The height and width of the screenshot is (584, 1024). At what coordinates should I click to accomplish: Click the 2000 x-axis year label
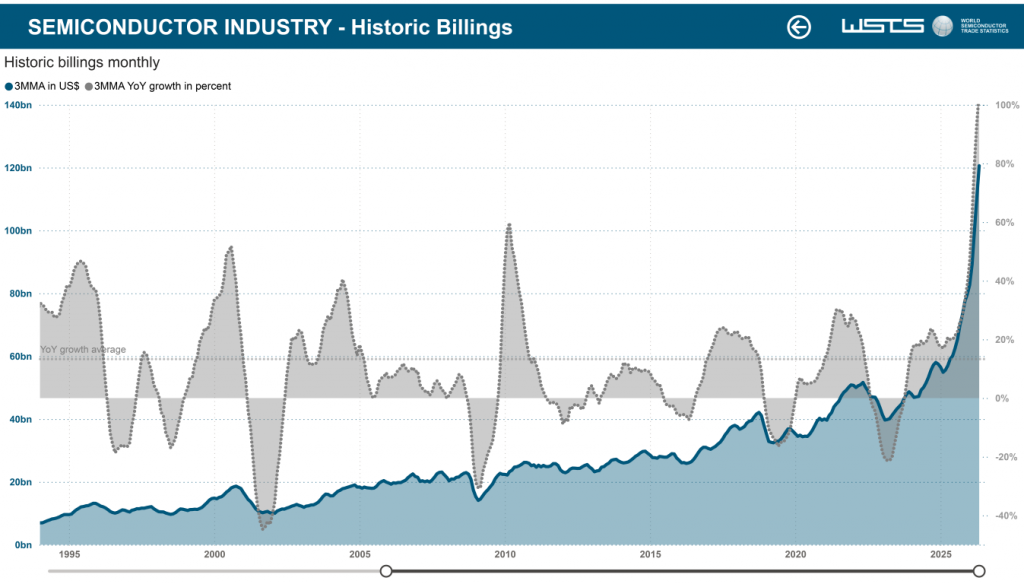(214, 555)
